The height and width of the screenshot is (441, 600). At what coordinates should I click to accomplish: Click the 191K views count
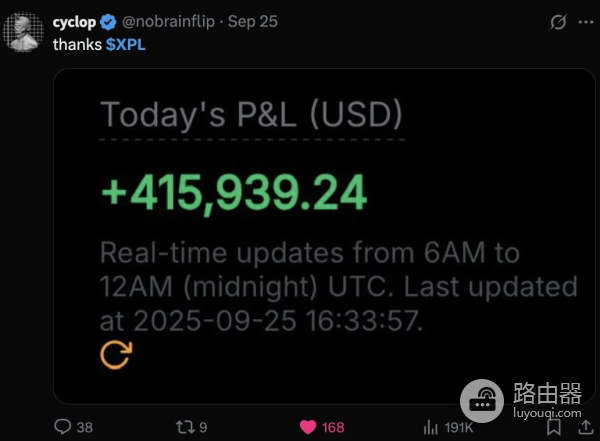click(459, 427)
